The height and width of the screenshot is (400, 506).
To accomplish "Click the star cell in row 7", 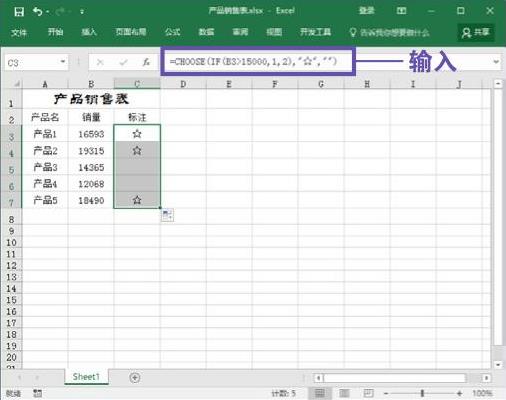I will [x=137, y=200].
